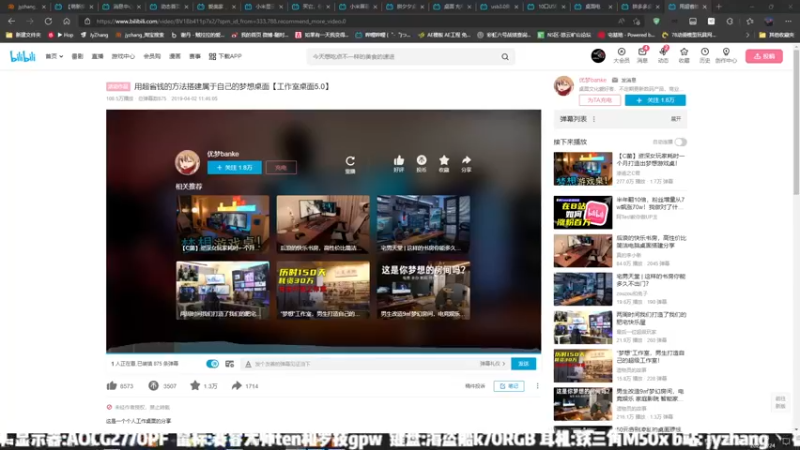The width and height of the screenshot is (800, 450).
Task: Click 关注 1.6万 button in player overlay
Action: 235,167
